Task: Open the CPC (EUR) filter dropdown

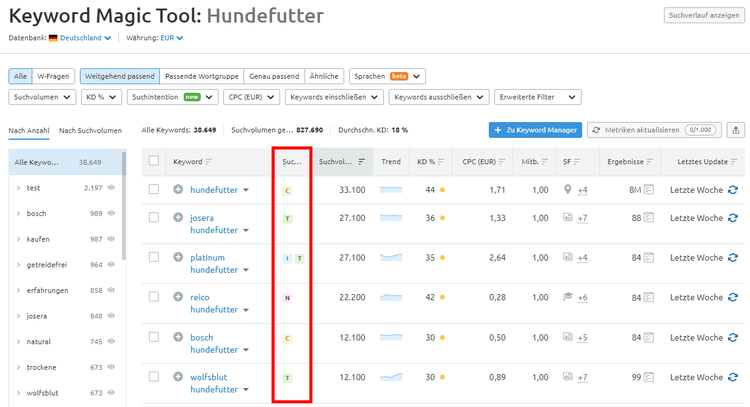Action: coord(251,97)
